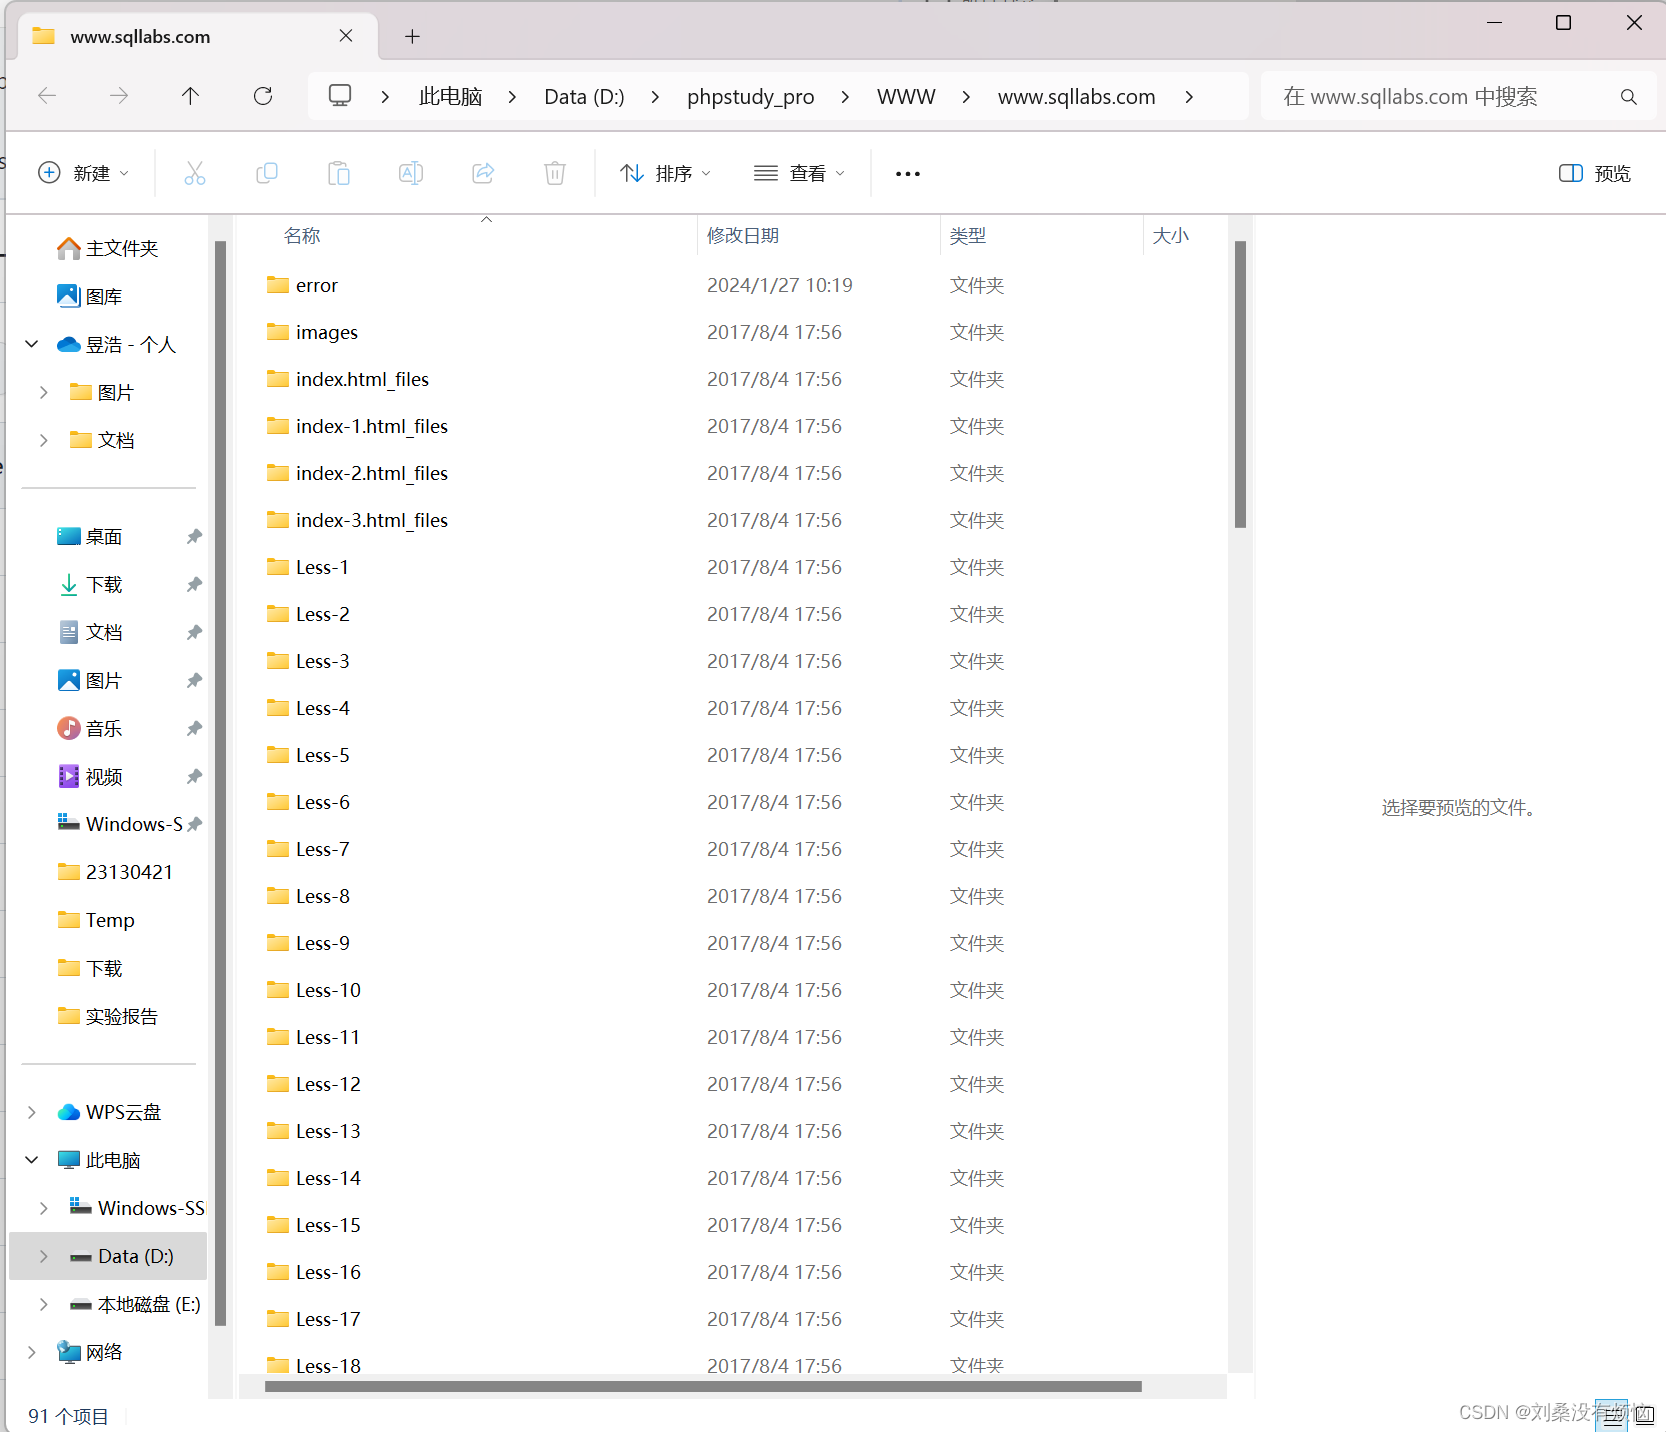
Task: Click navigation pane scrollbar
Action: tap(220, 783)
